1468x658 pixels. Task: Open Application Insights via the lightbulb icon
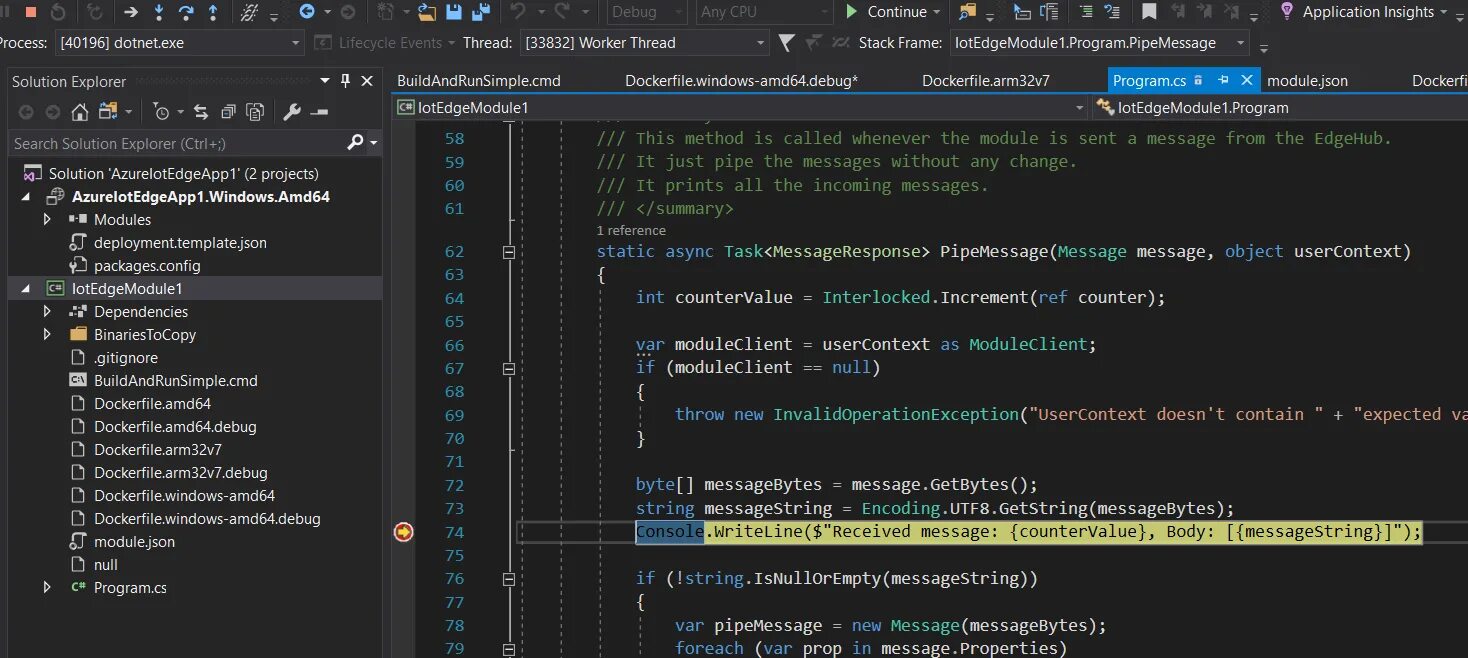pyautogui.click(x=1286, y=12)
